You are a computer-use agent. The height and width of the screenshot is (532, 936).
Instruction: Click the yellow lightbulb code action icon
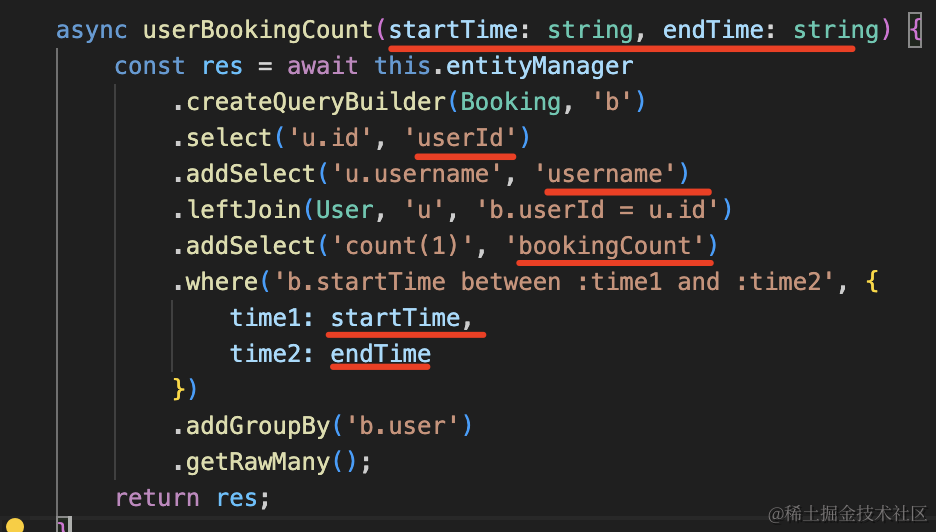point(14,526)
